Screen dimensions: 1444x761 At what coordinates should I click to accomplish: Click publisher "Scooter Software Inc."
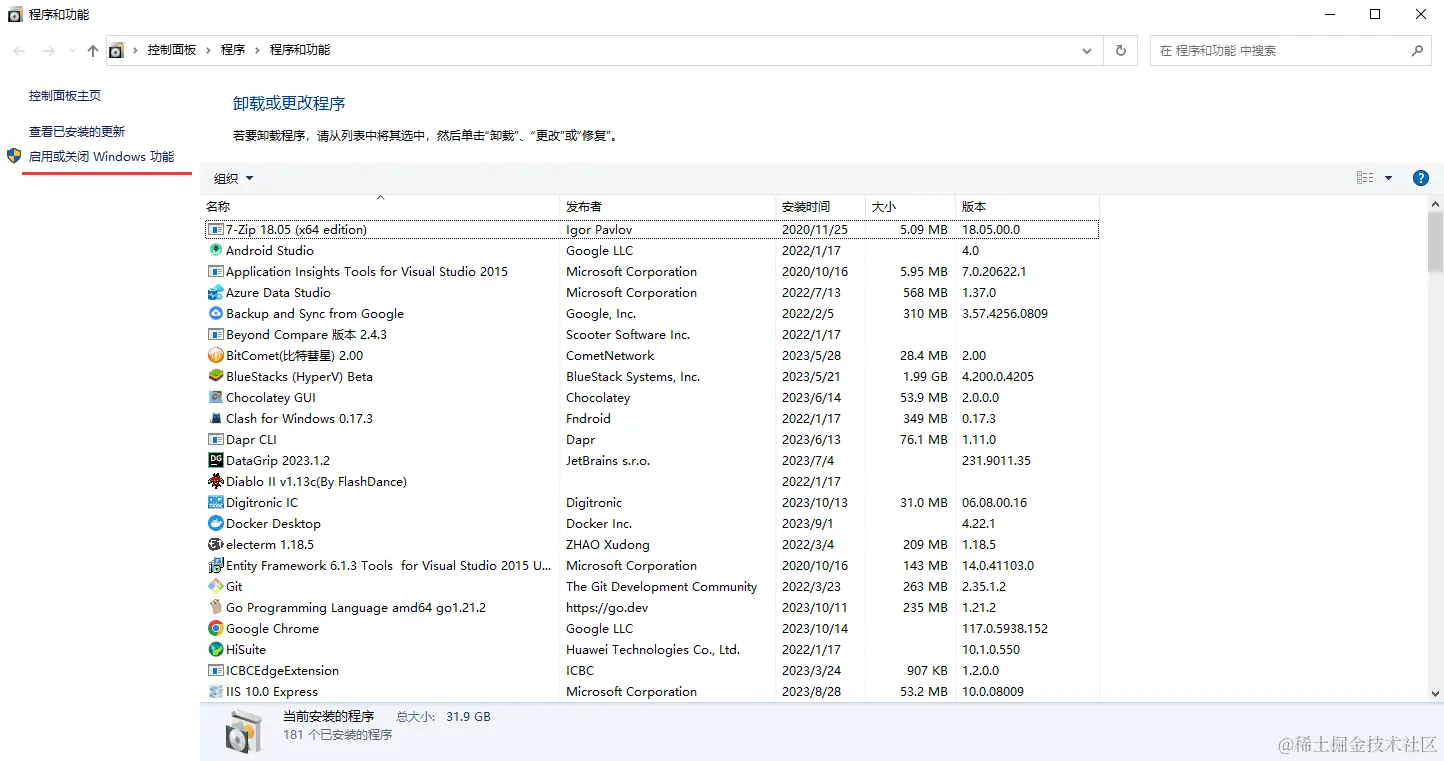point(628,335)
